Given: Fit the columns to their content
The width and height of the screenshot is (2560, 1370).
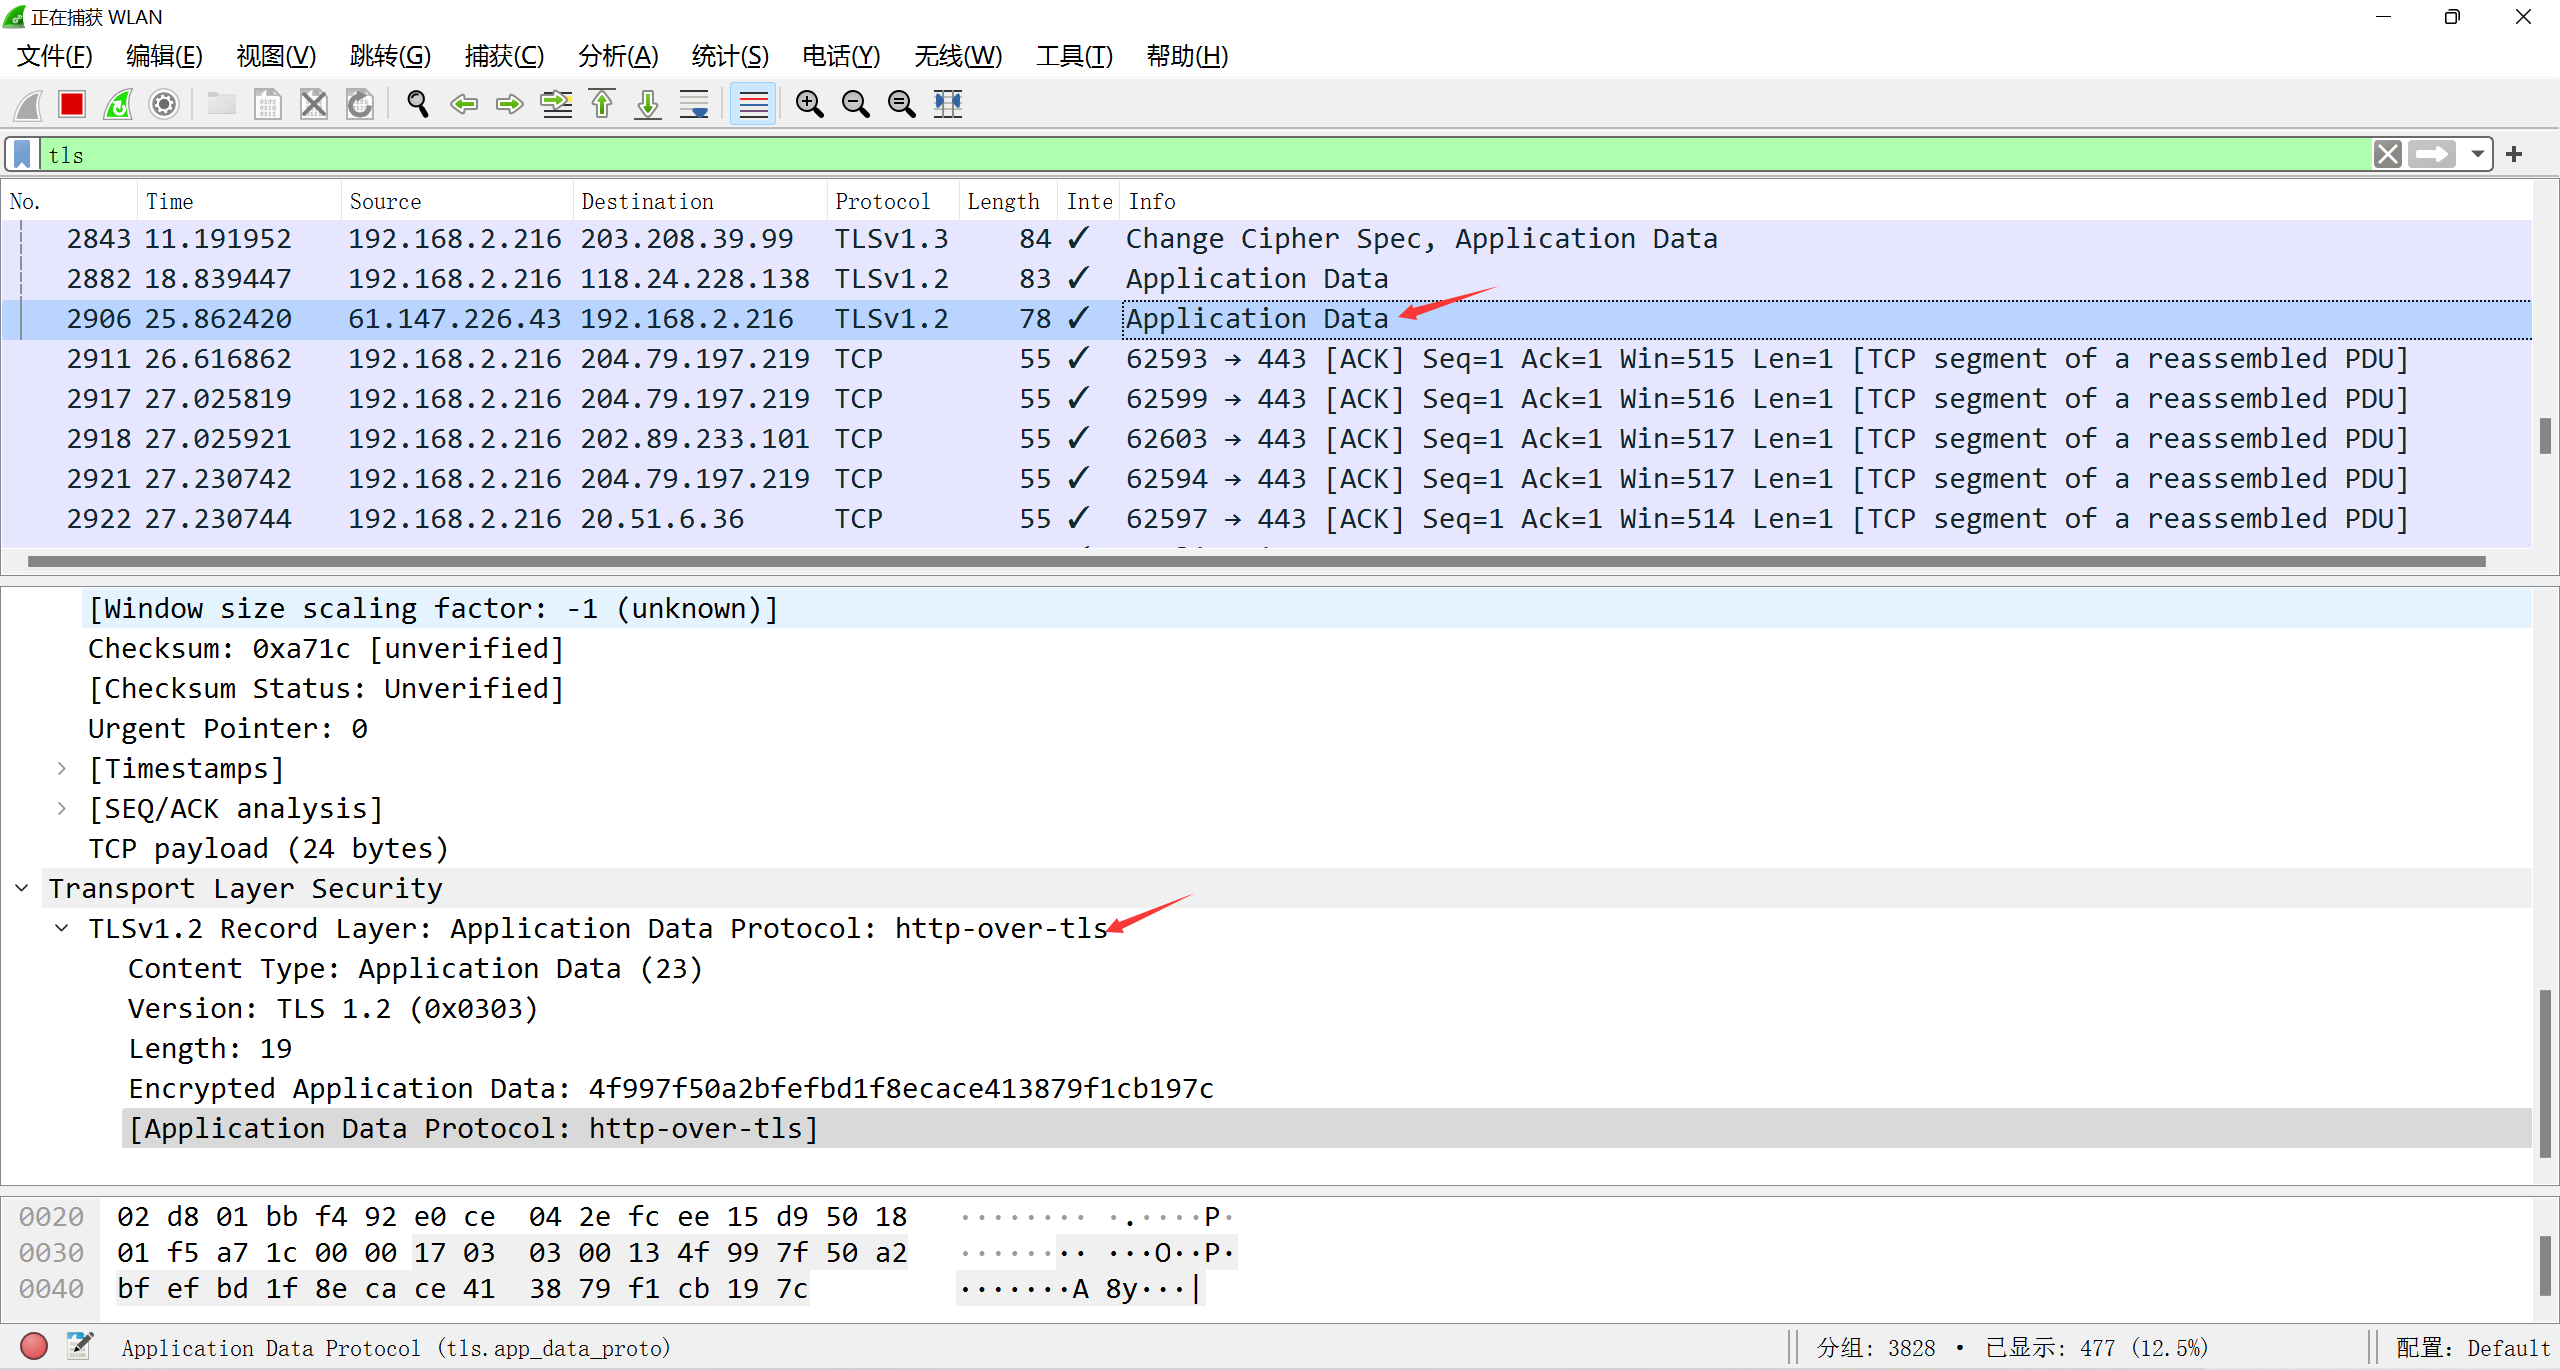Looking at the screenshot, I should click(948, 104).
